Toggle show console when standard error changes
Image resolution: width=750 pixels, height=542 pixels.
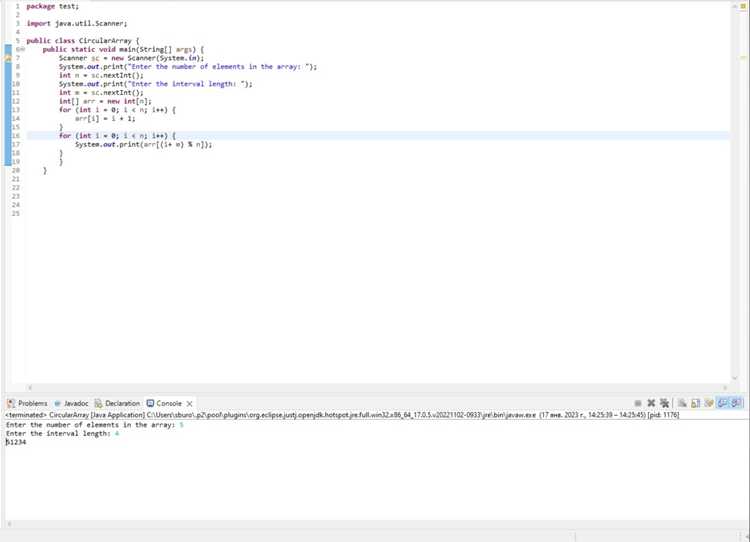tap(737, 403)
